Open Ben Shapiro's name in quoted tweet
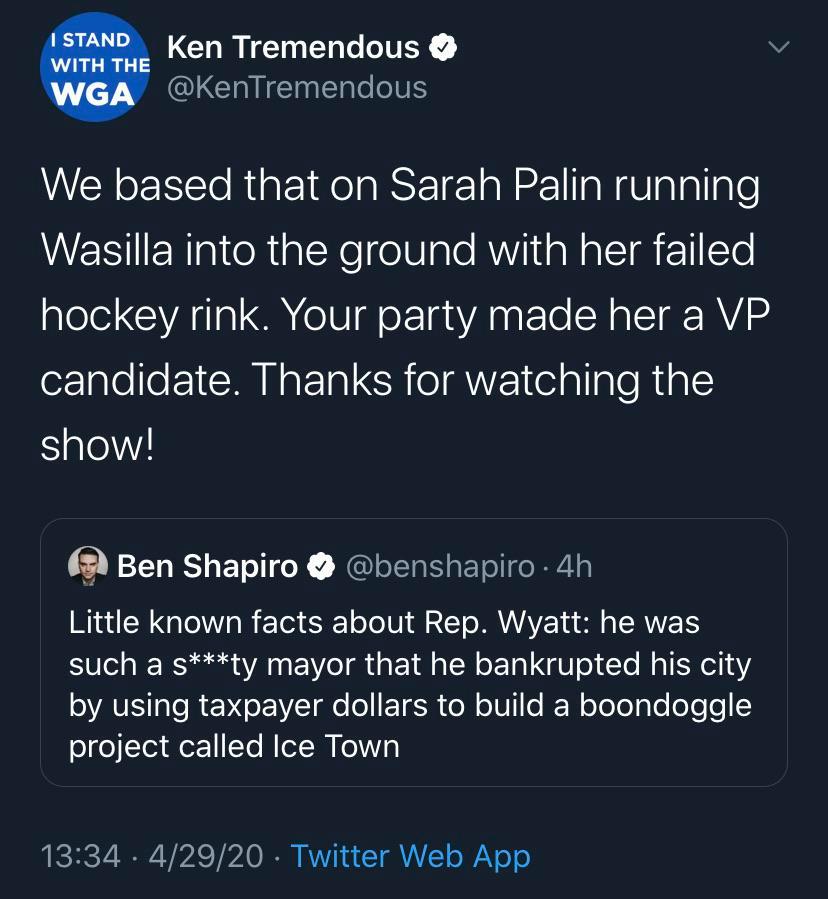The width and height of the screenshot is (828, 899). coord(207,567)
